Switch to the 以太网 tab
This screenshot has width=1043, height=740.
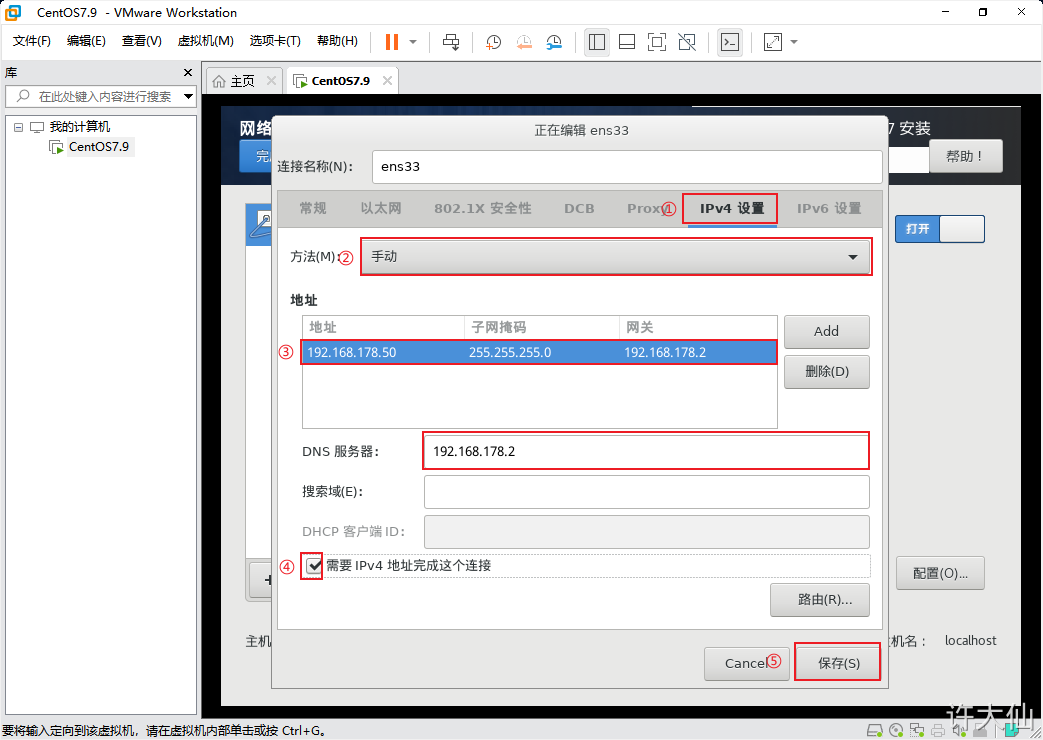click(380, 208)
